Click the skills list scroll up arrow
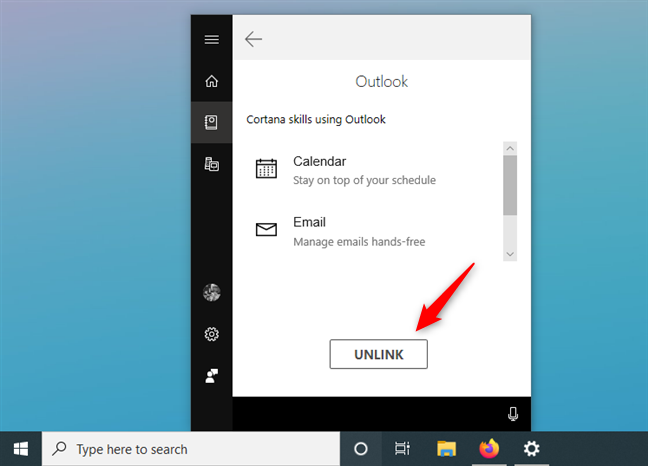Image resolution: width=648 pixels, height=466 pixels. (x=510, y=148)
